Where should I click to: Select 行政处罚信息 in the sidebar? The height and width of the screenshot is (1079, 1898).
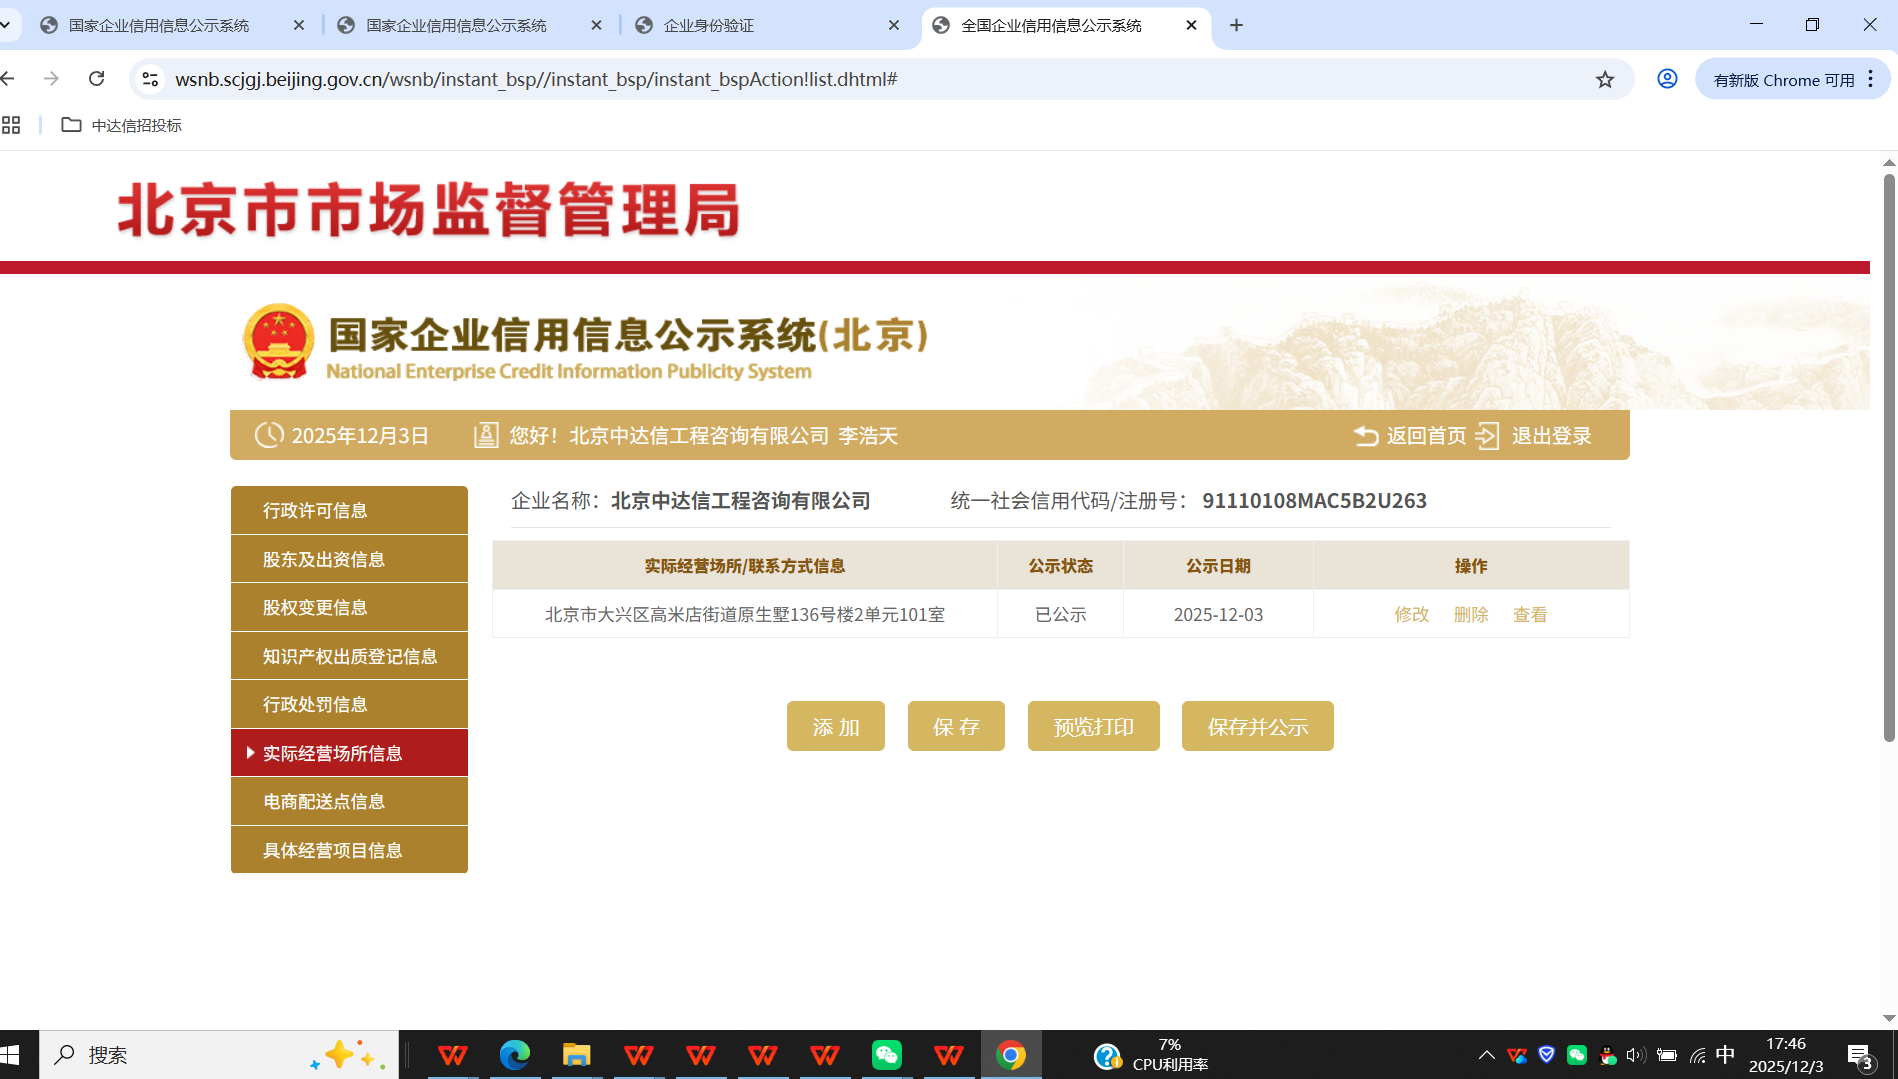pos(349,704)
